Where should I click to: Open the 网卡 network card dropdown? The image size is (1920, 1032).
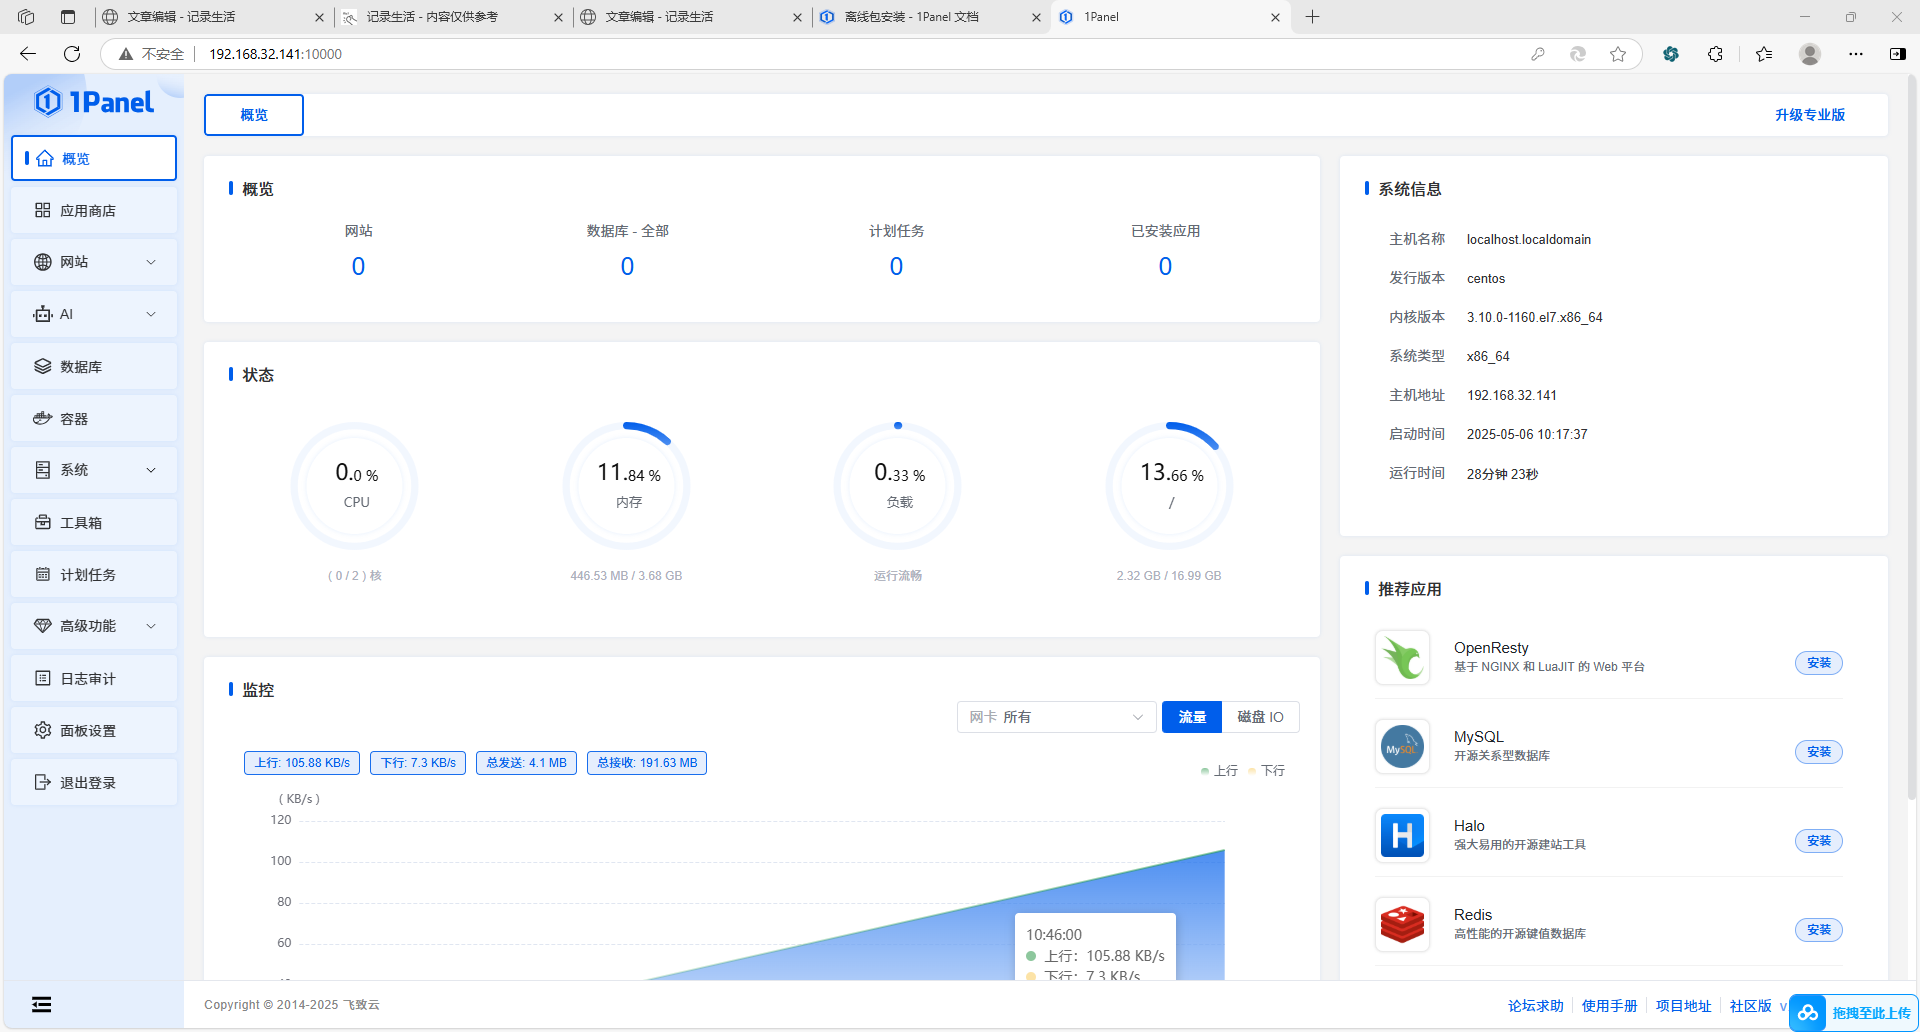pyautogui.click(x=1056, y=717)
